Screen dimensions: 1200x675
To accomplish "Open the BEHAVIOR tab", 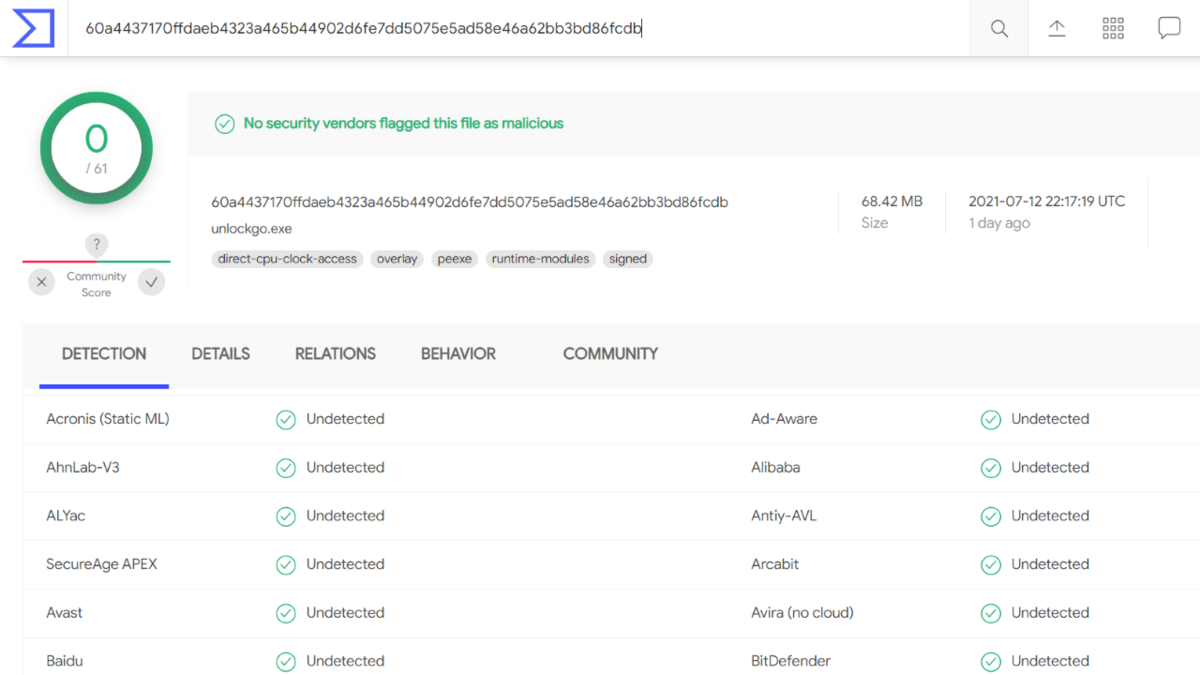I will pyautogui.click(x=458, y=353).
